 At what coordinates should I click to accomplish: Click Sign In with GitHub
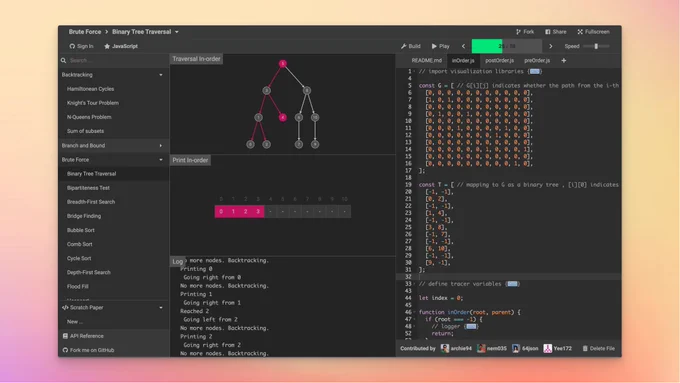click(81, 46)
